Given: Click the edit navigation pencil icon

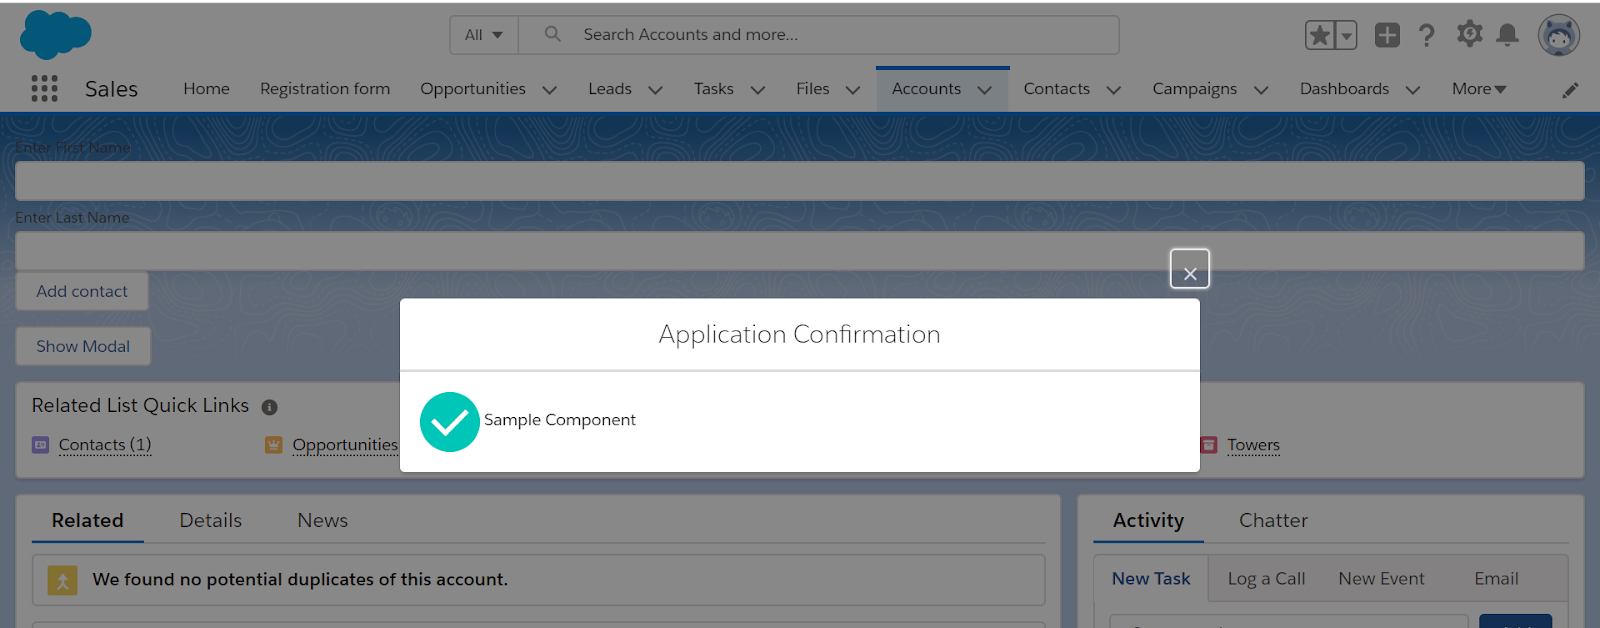Looking at the screenshot, I should coord(1571,90).
